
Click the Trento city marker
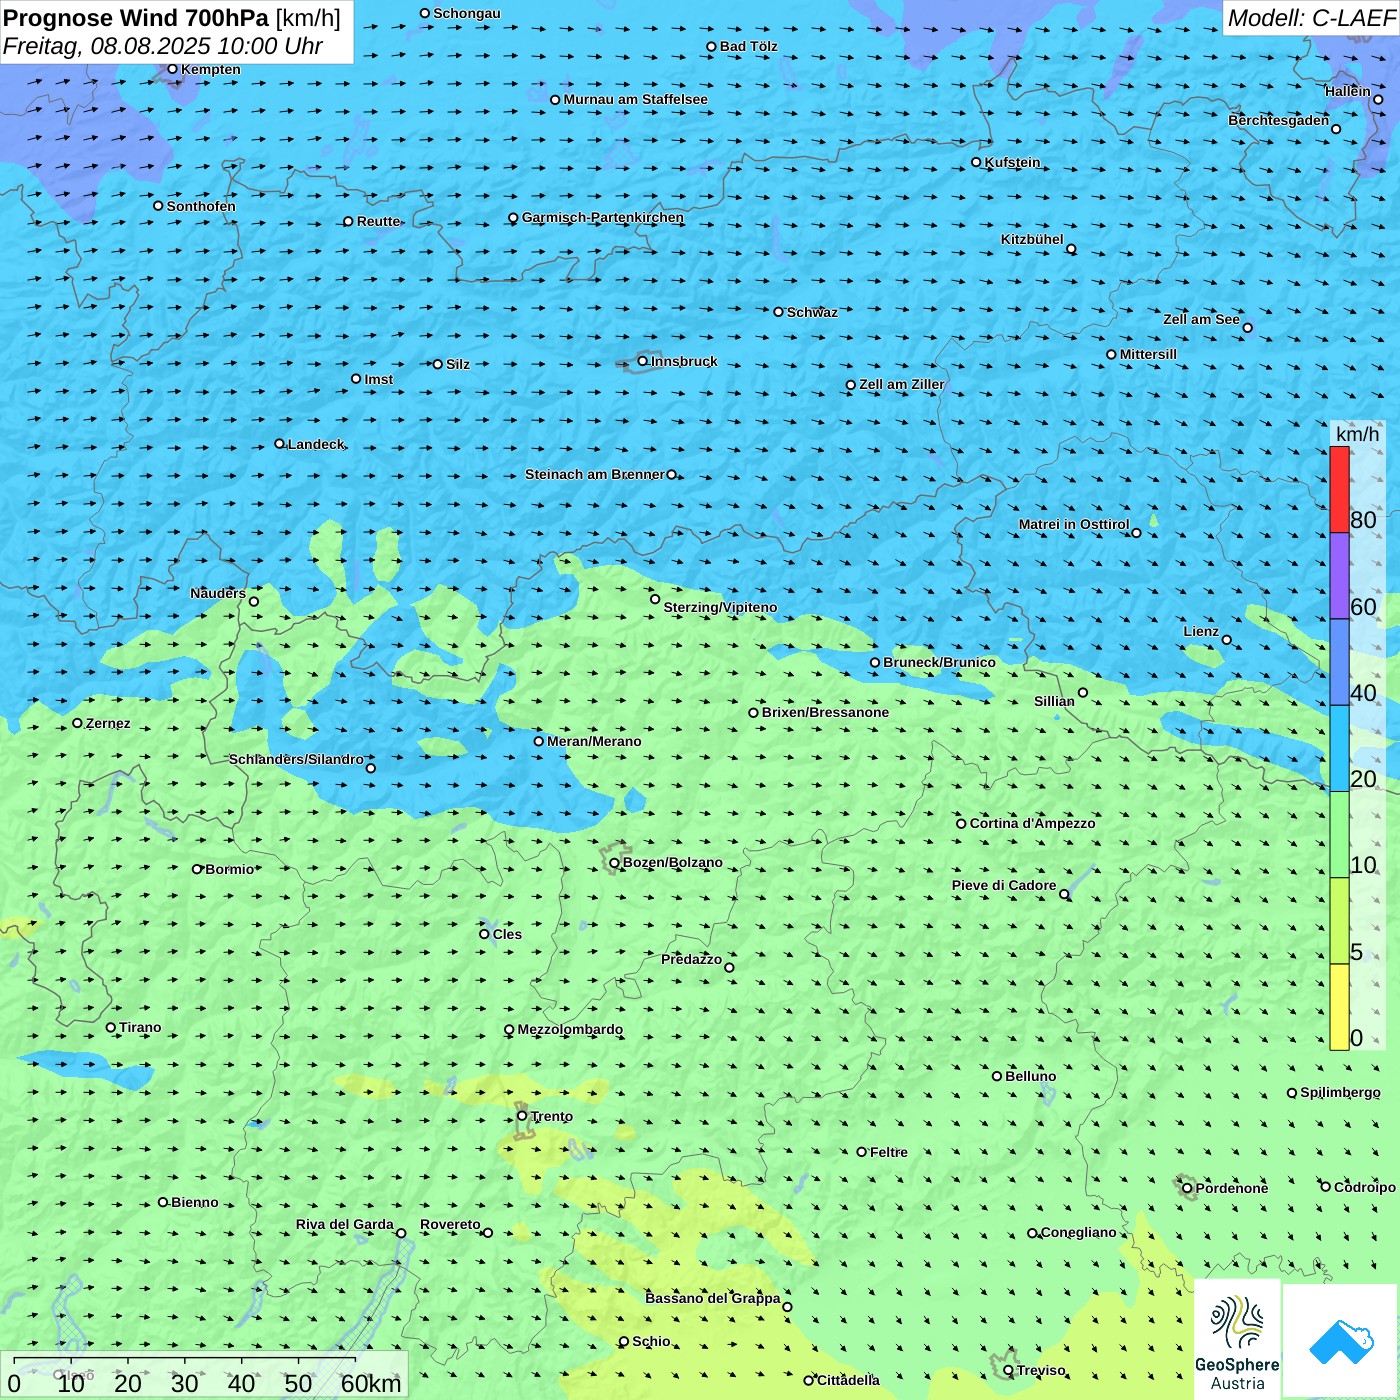(x=522, y=1116)
